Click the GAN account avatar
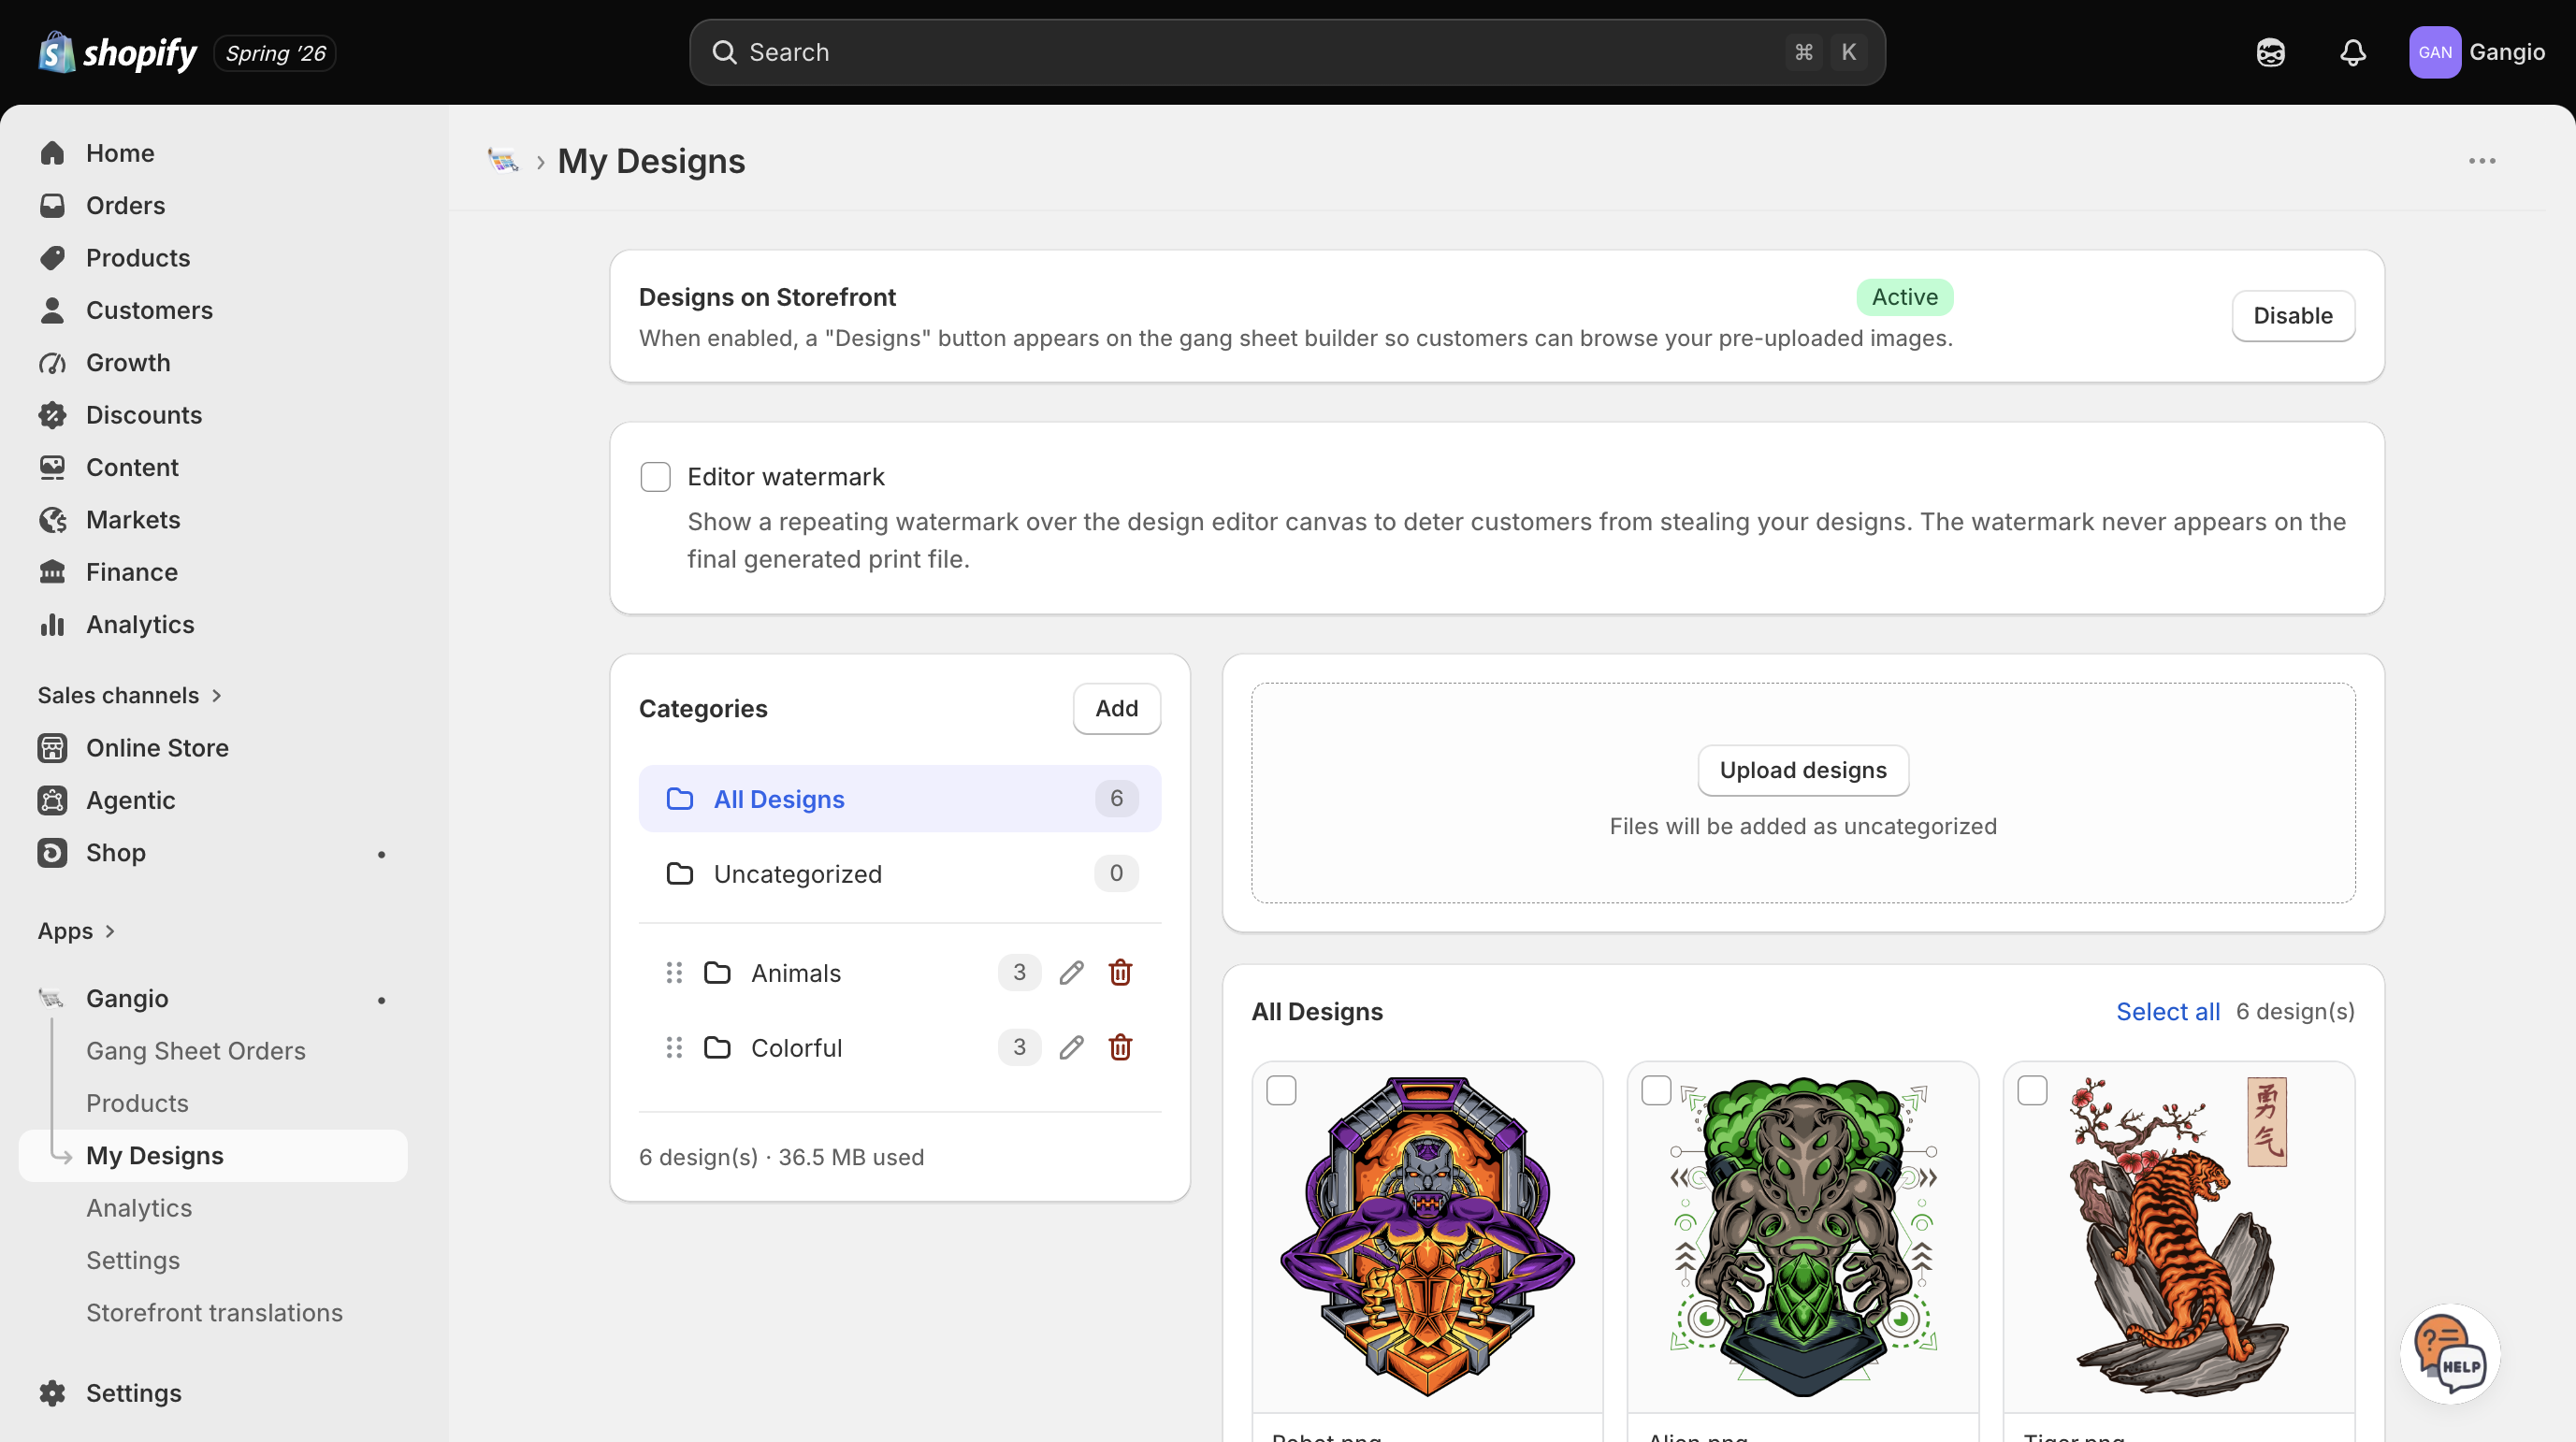The width and height of the screenshot is (2576, 1442). pyautogui.click(x=2434, y=52)
